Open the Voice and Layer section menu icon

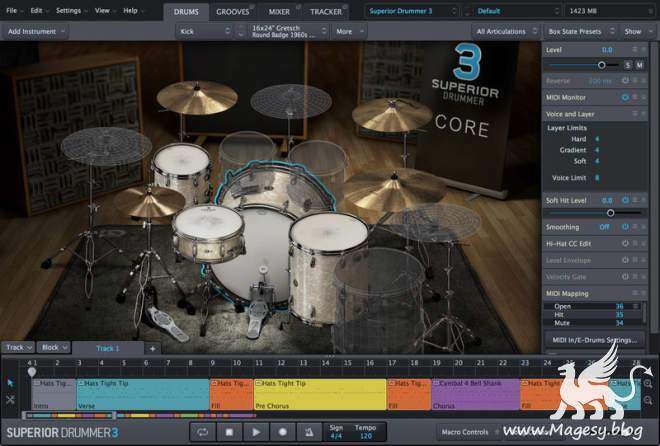click(x=635, y=114)
